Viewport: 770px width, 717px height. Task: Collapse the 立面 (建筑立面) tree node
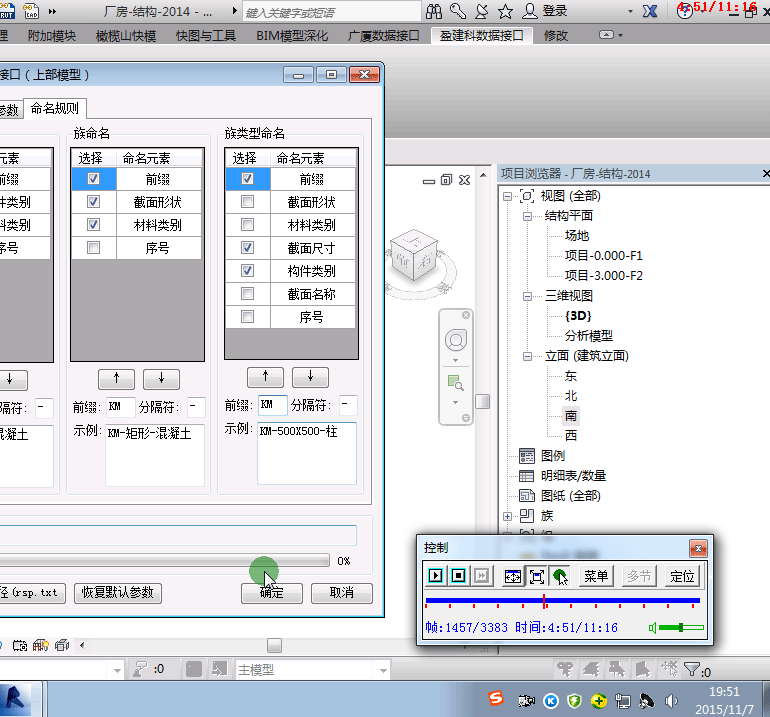[527, 356]
